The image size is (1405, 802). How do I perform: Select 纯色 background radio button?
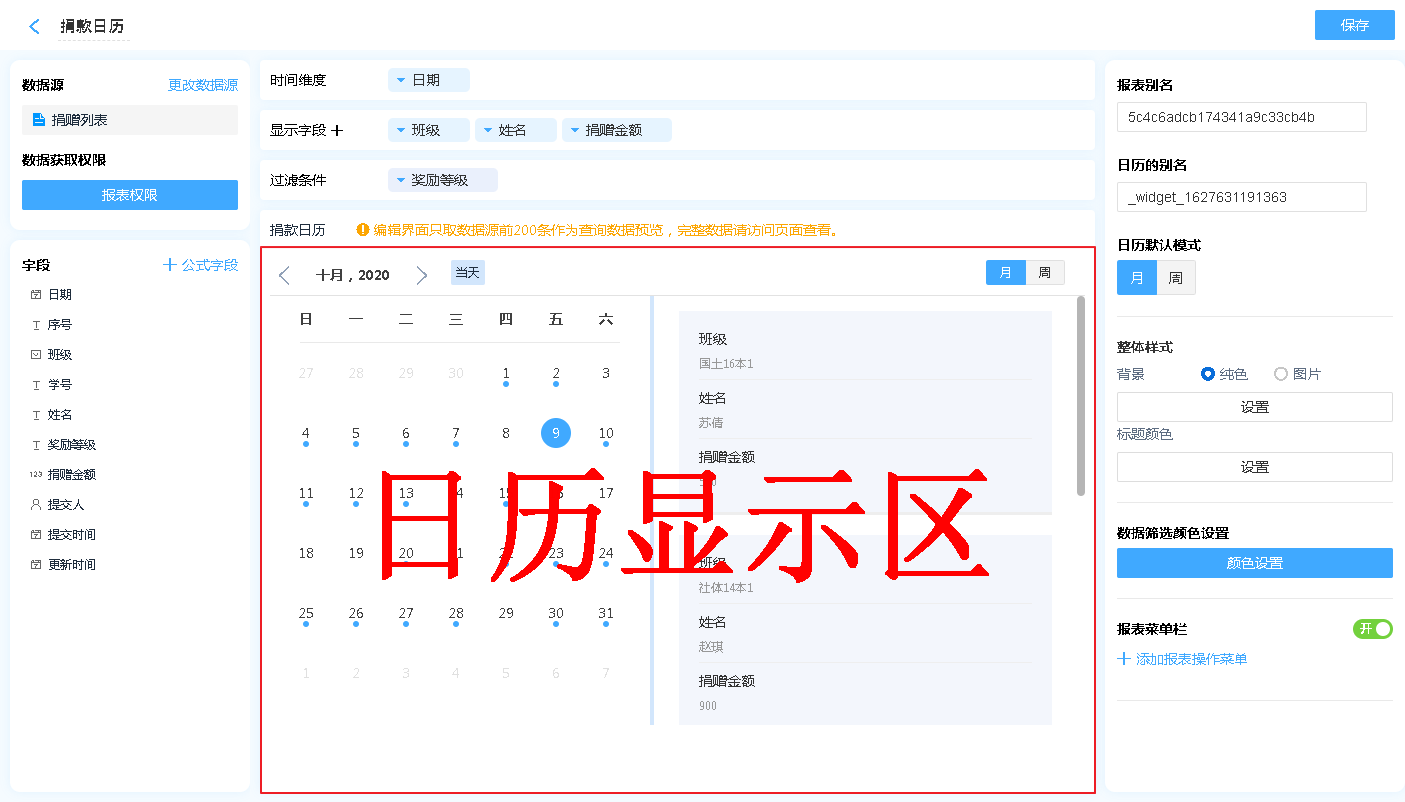1208,374
